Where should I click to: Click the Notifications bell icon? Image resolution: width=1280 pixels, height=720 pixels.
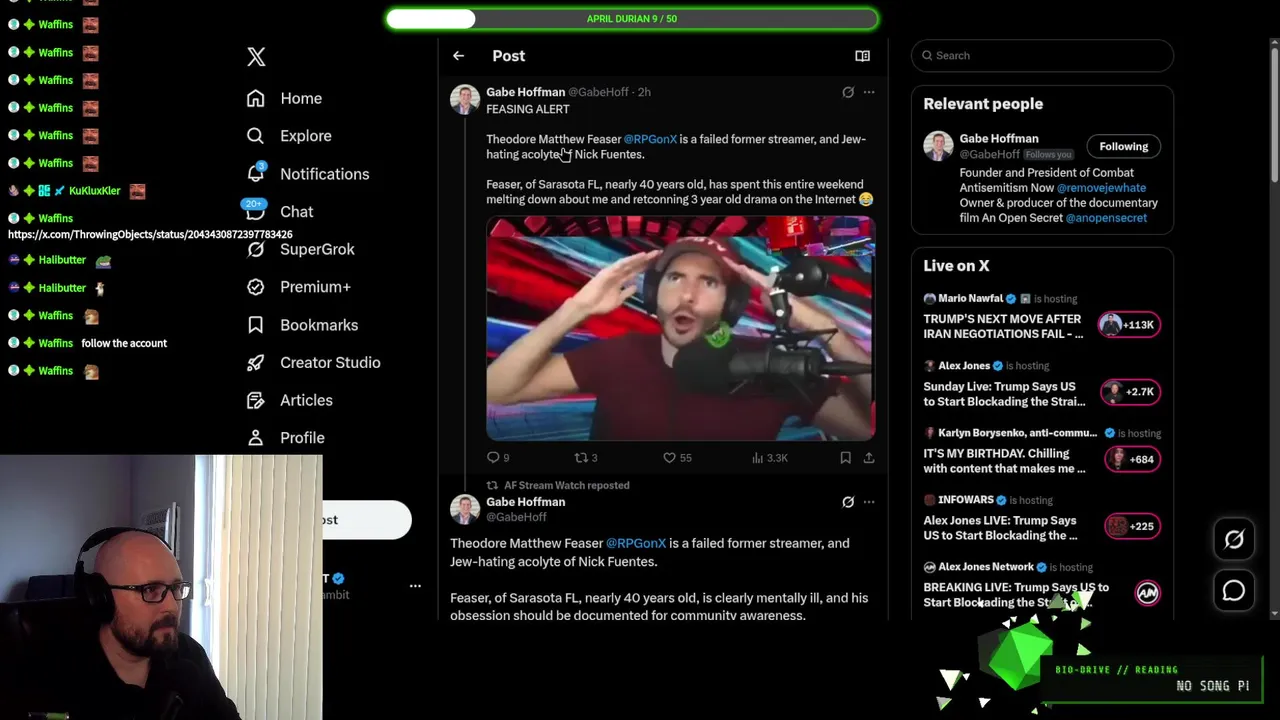pyautogui.click(x=256, y=173)
